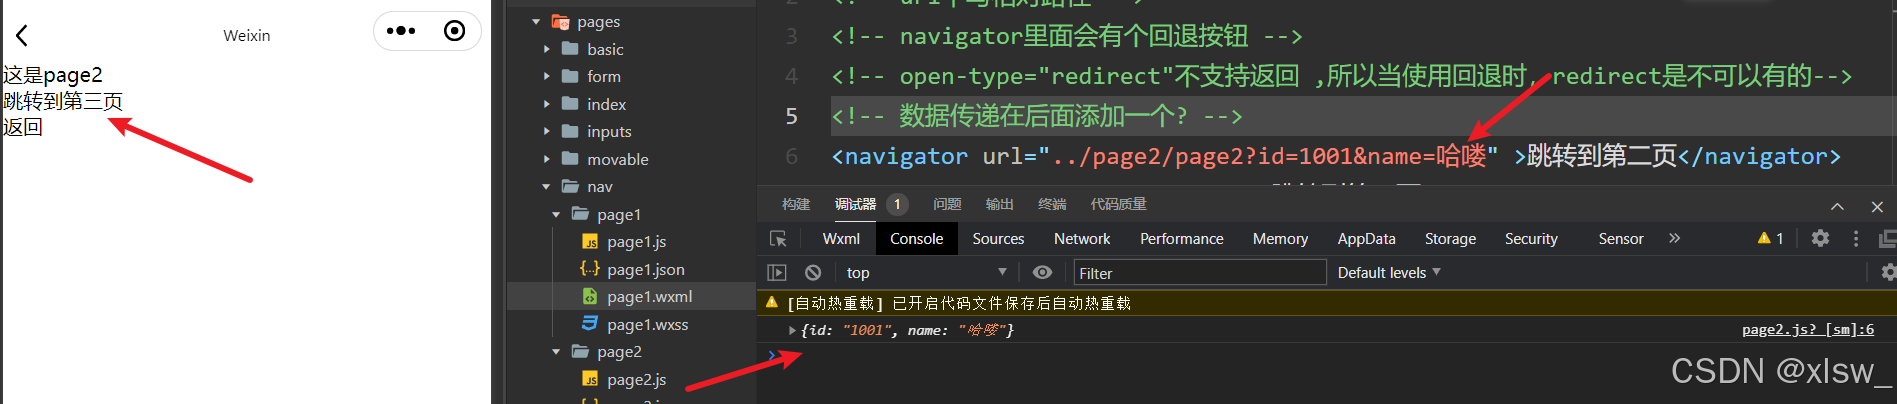Show more devtools tabs with double chevron
The image size is (1897, 404).
pos(1674,238)
